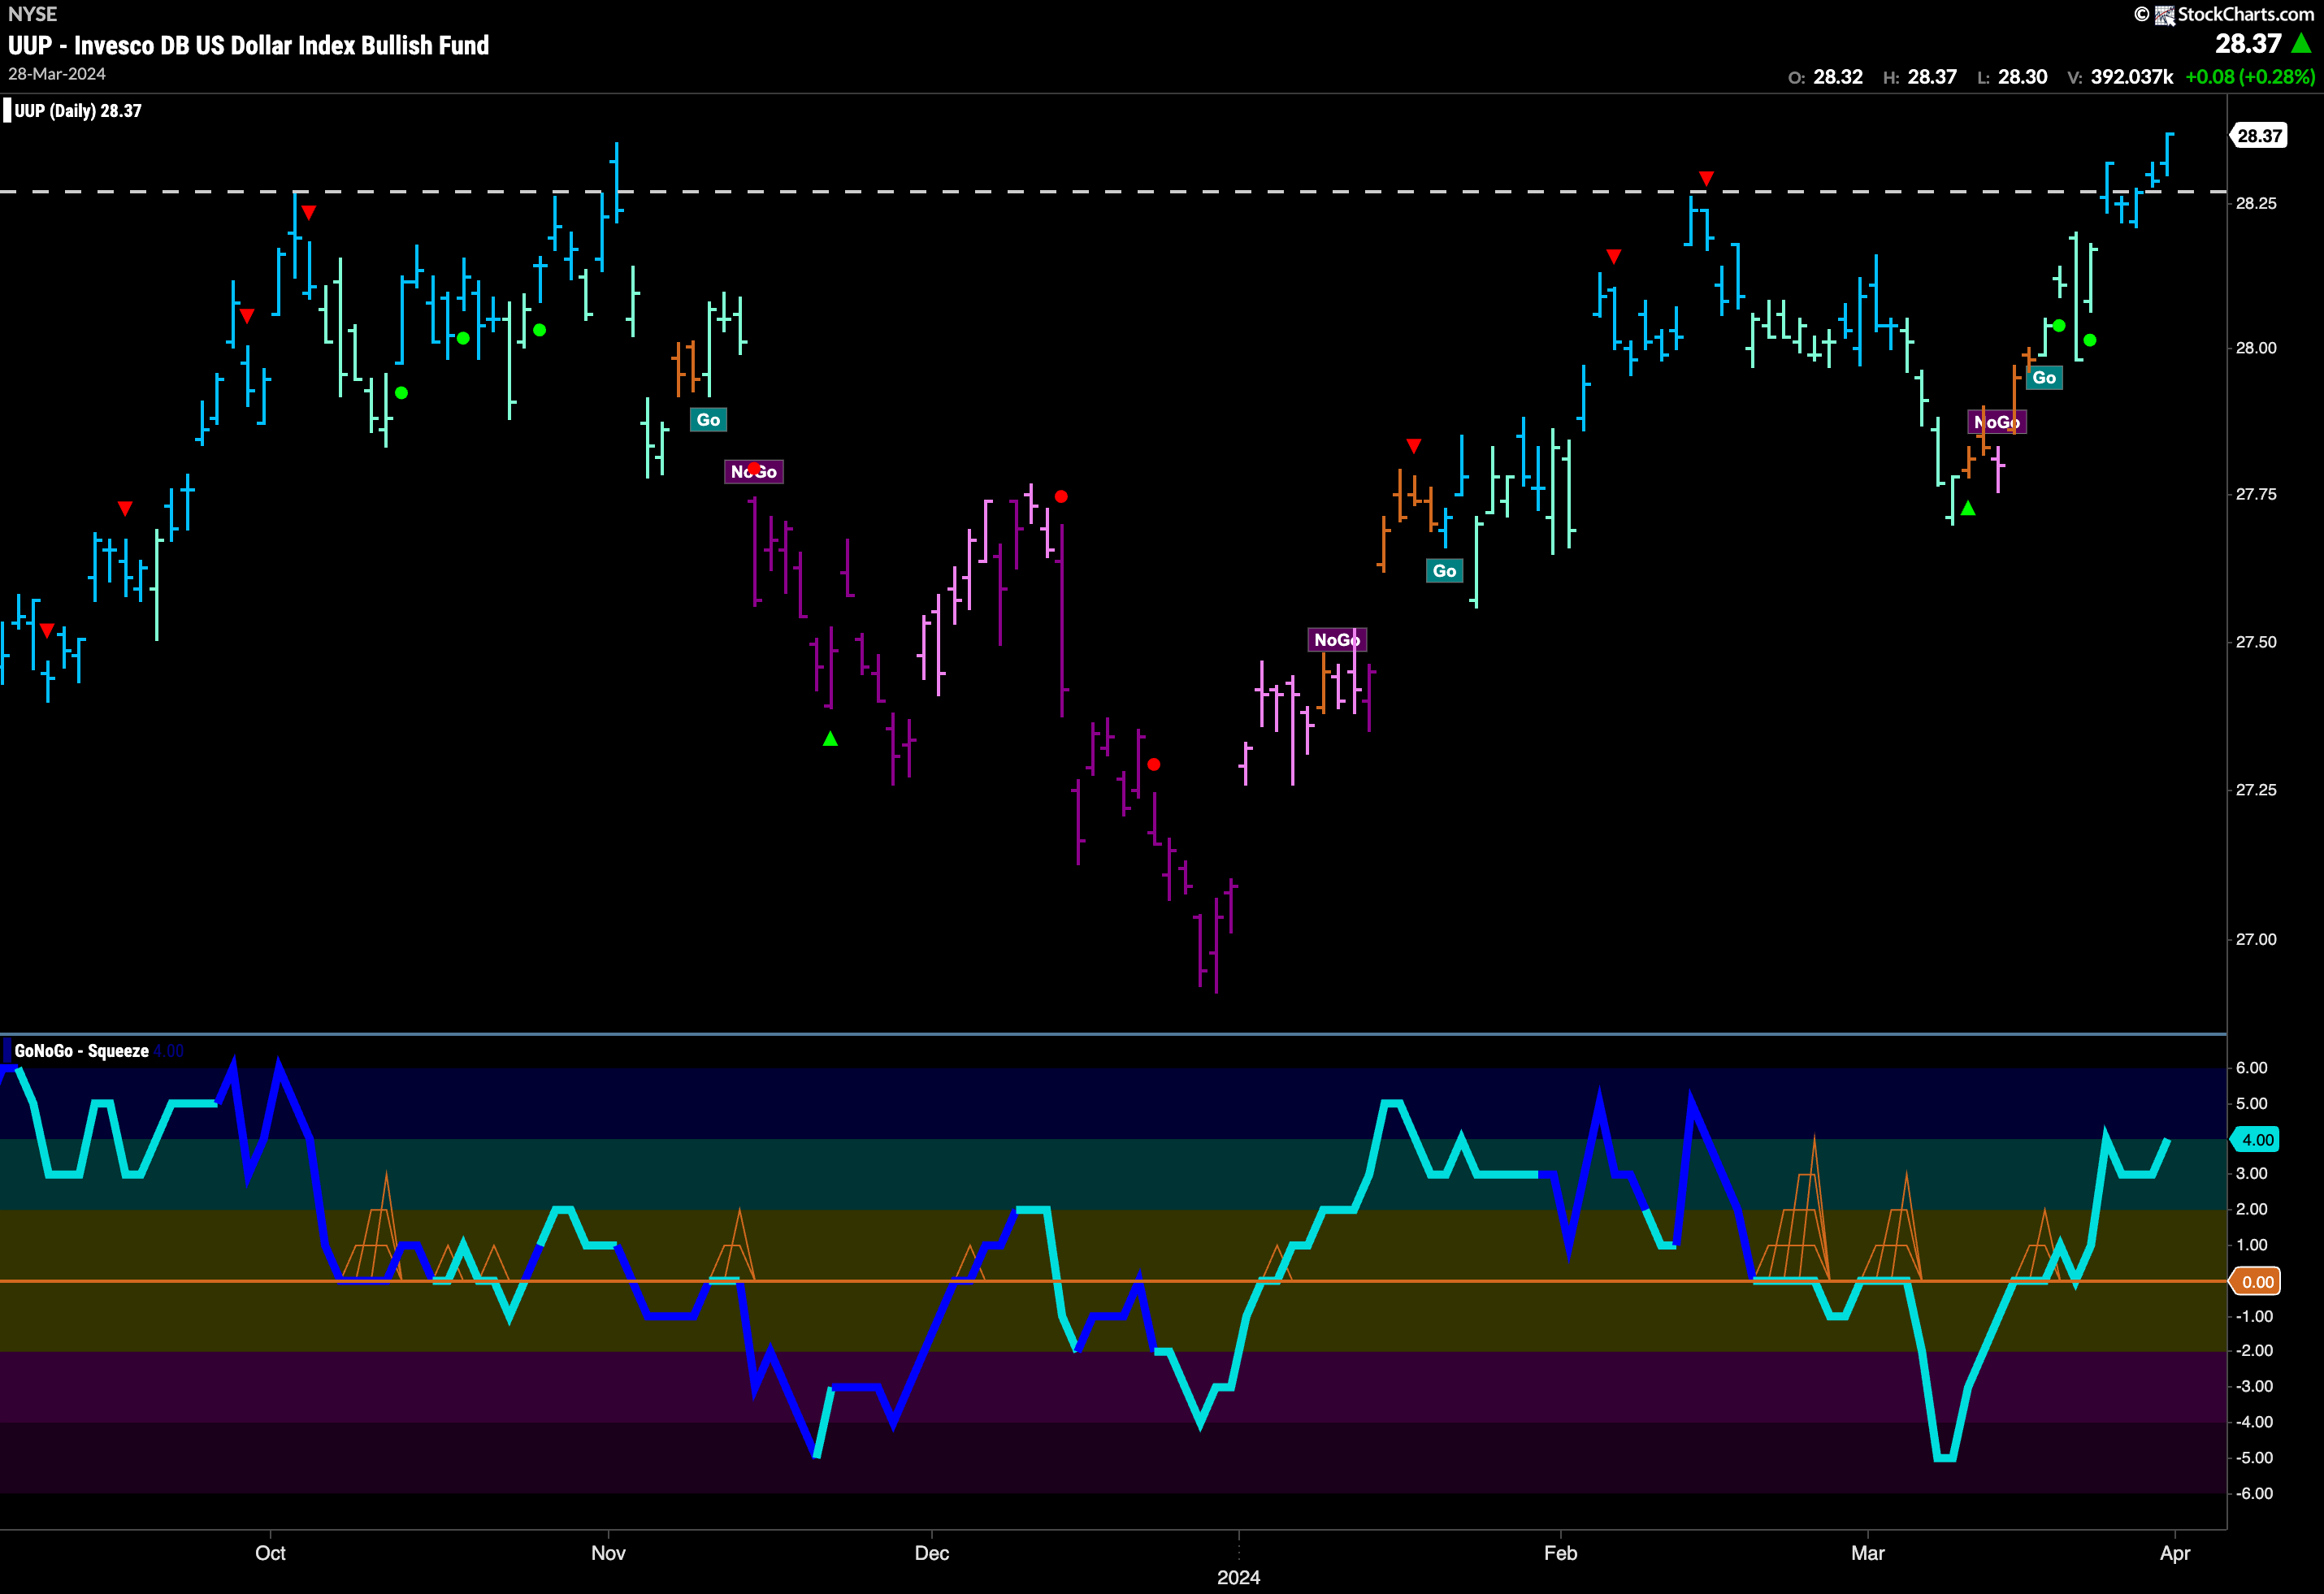
Task: Click the red down triangle above mid-January orange bars
Action: click(1413, 445)
